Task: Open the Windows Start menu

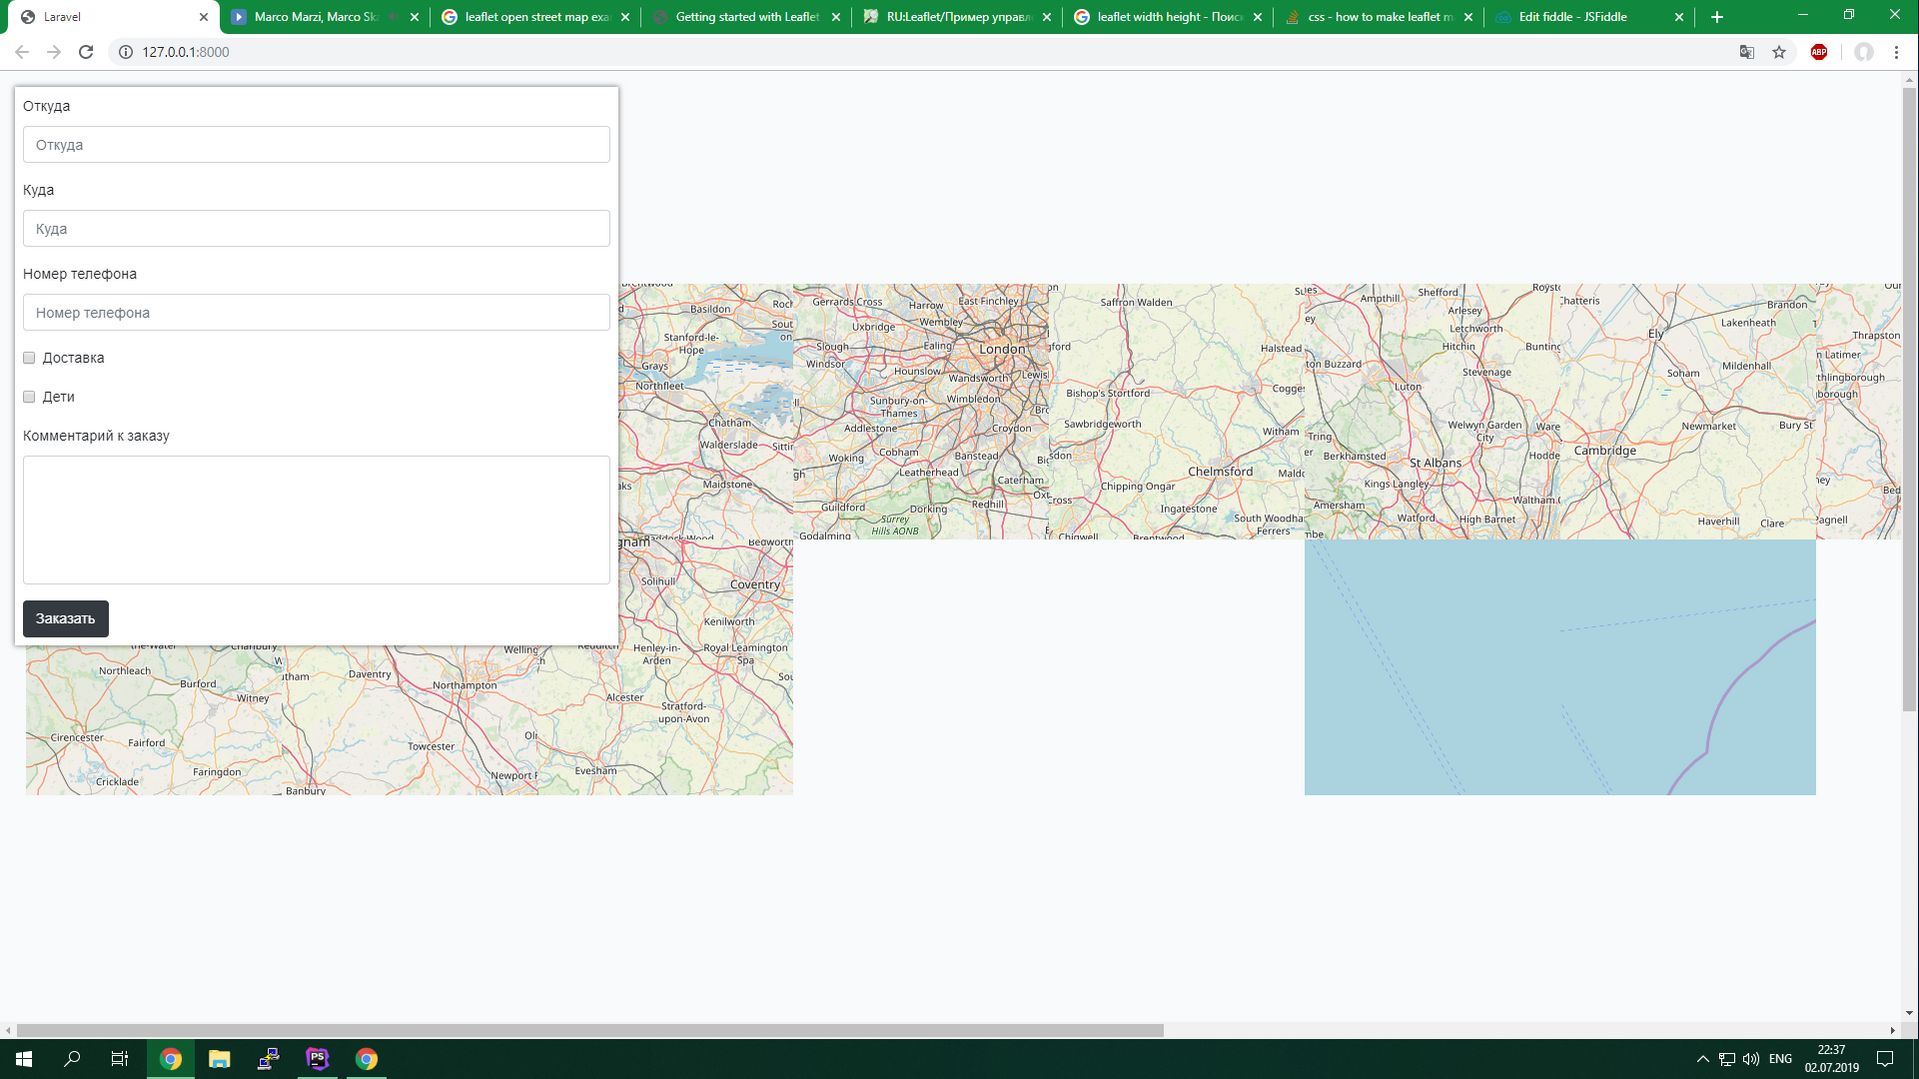Action: pyautogui.click(x=24, y=1059)
